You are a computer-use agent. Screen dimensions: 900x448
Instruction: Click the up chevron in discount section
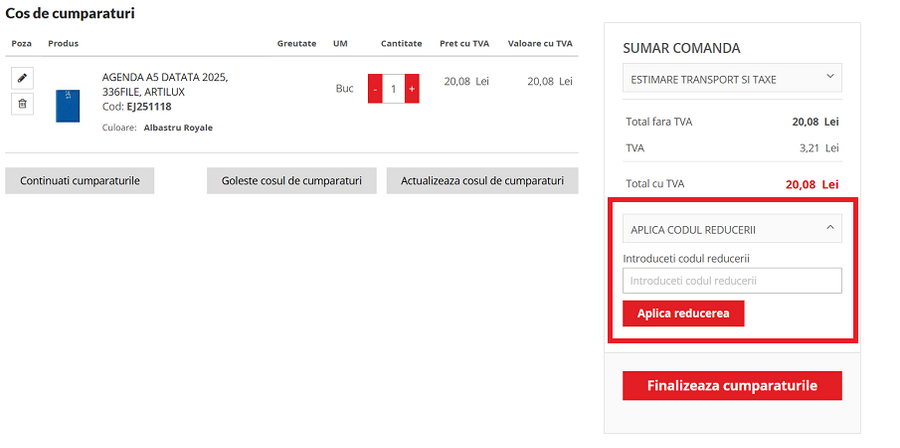(829, 228)
